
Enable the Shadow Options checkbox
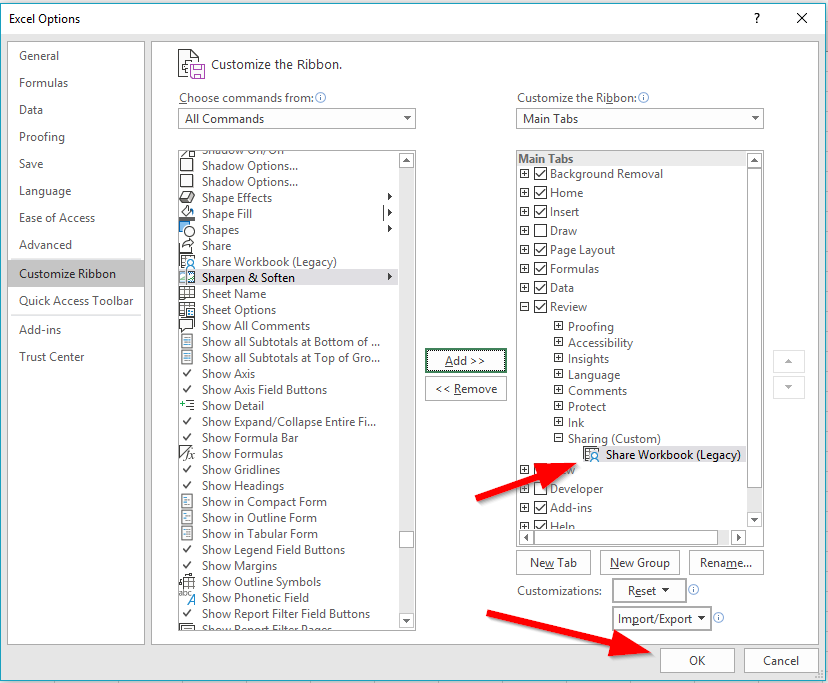(188, 165)
